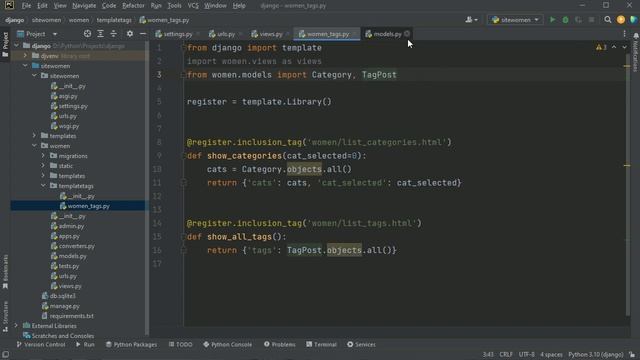Open sitewomen run configuration dropdown
This screenshot has height=360, width=640.
click(x=516, y=20)
